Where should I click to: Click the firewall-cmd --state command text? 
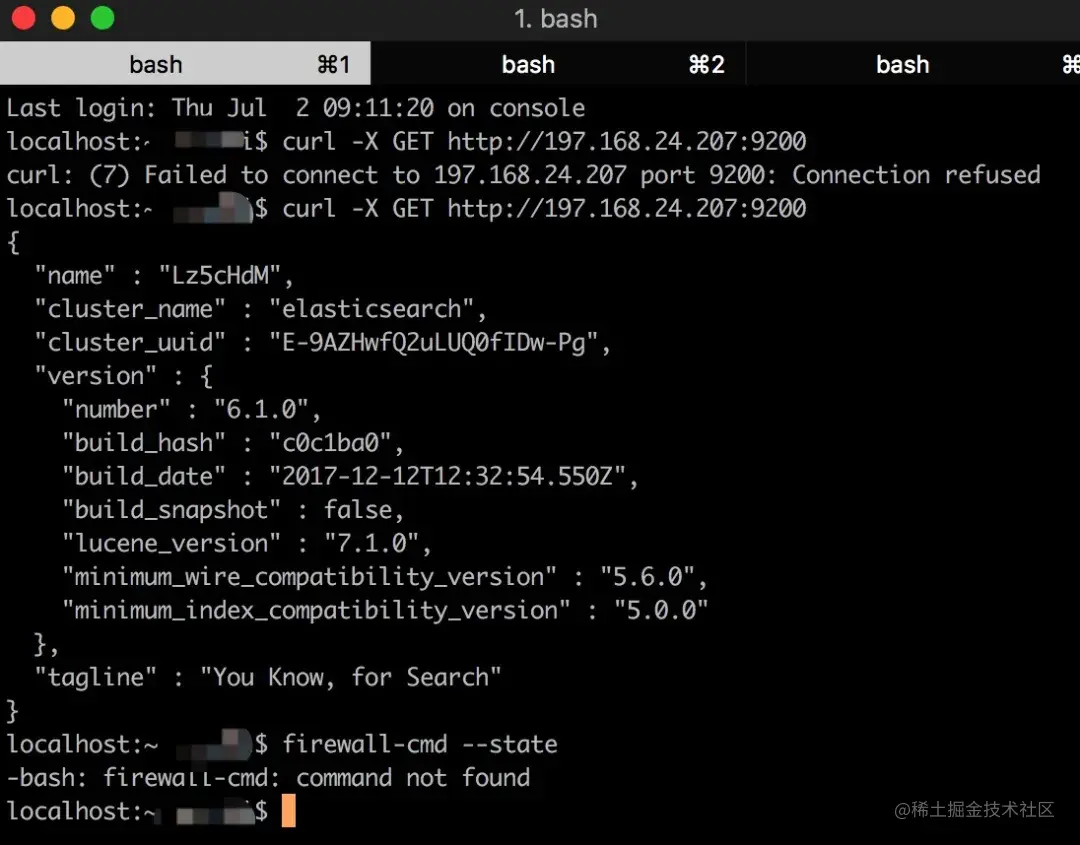(418, 744)
